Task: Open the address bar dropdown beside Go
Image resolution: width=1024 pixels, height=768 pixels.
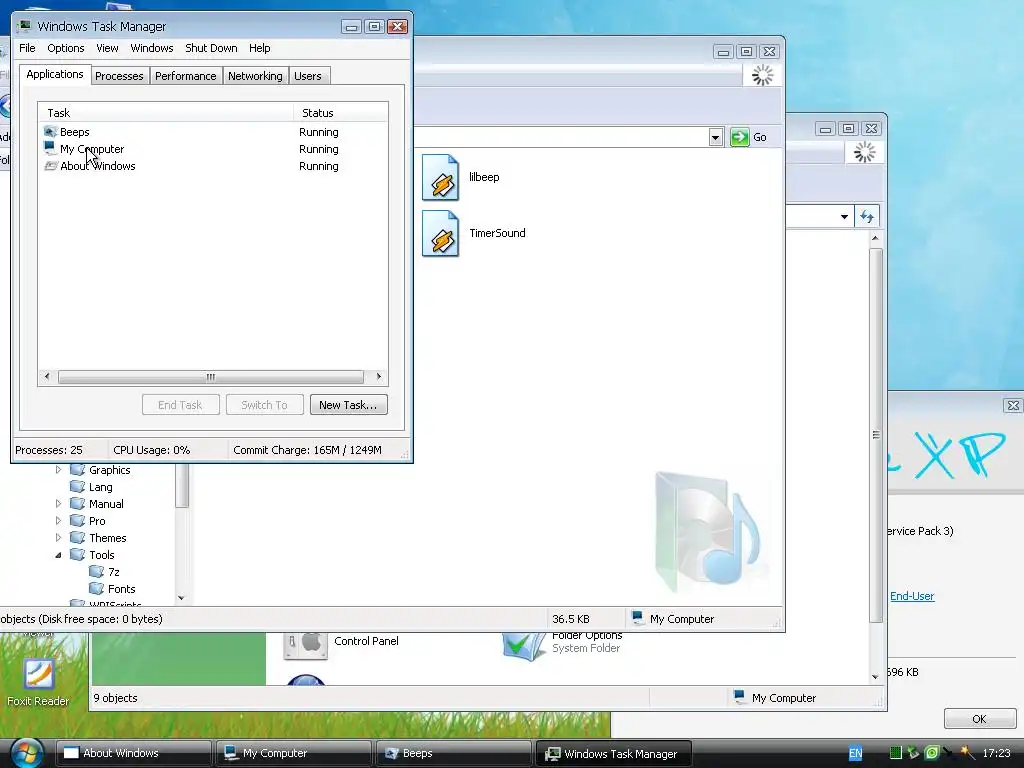Action: (715, 137)
